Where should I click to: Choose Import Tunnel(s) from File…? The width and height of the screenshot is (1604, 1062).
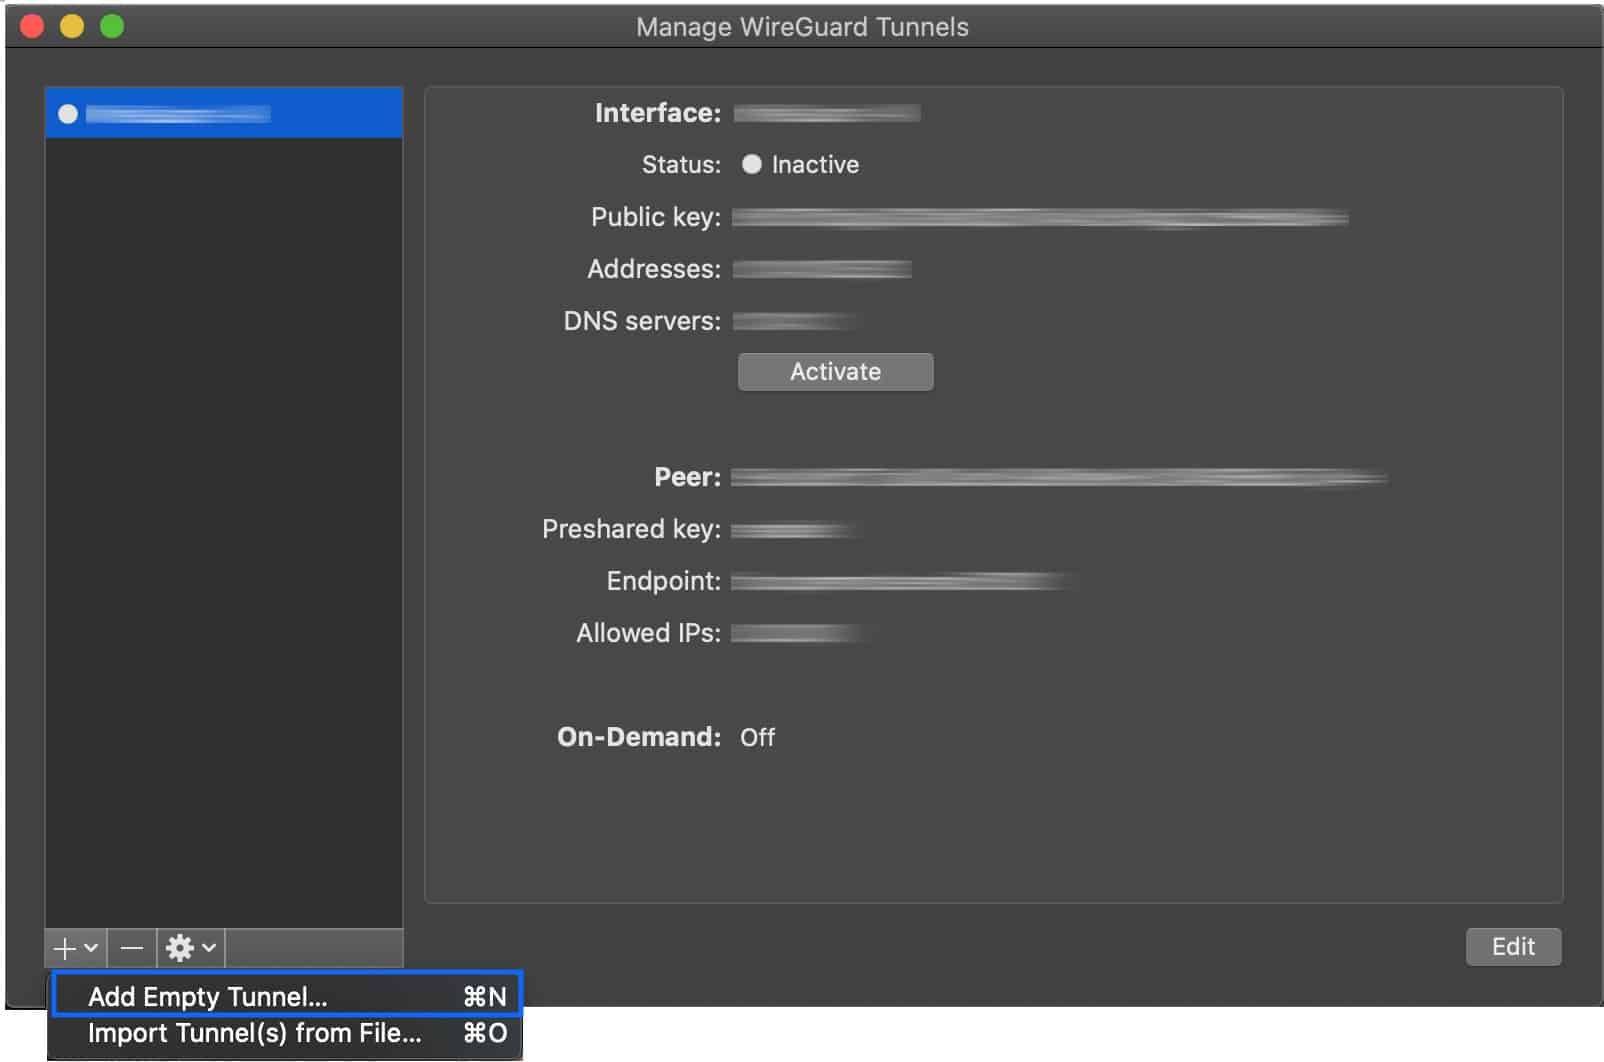286,1033
